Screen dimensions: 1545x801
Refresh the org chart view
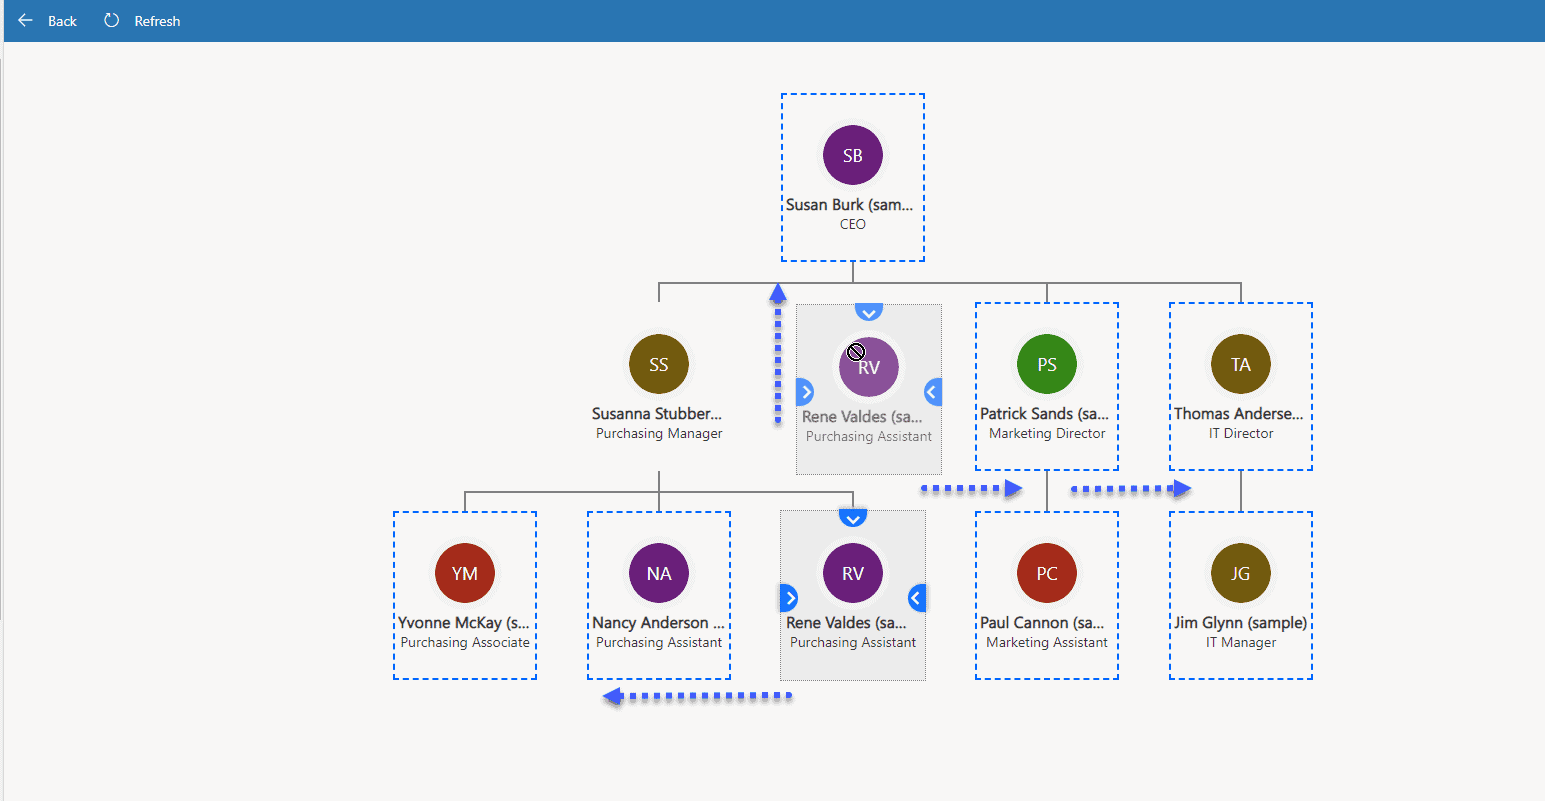142,21
